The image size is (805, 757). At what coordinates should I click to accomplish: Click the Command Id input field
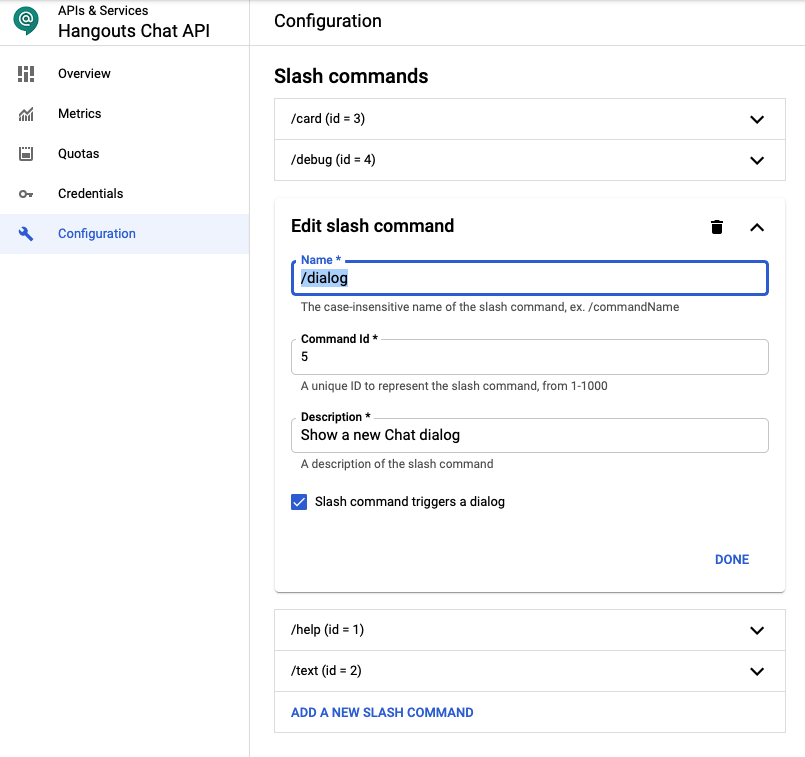coord(530,357)
